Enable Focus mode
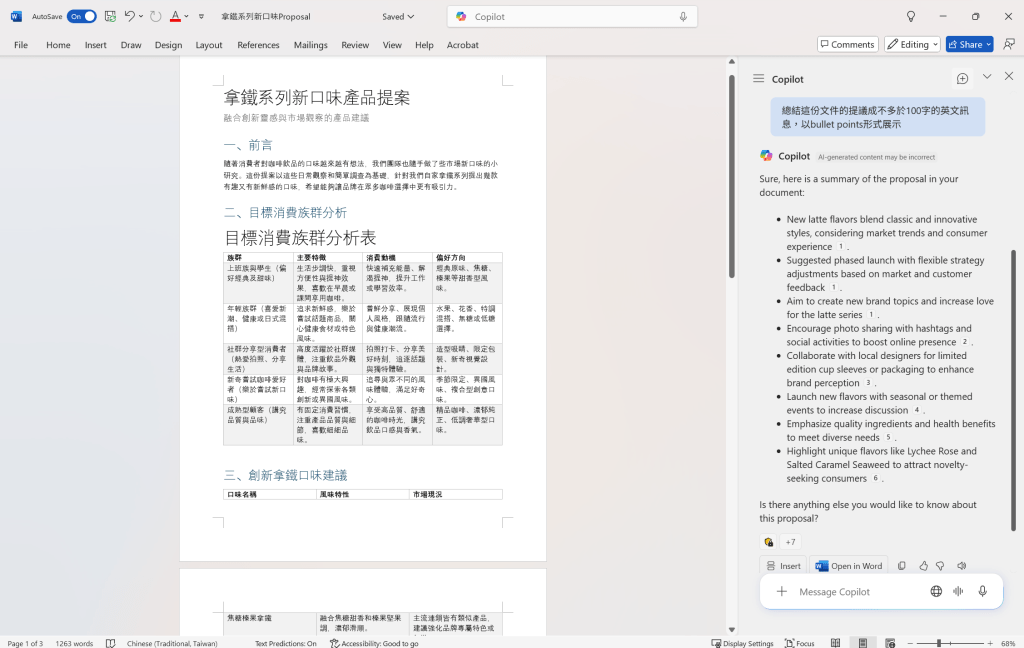This screenshot has height=648, width=1024. tap(799, 643)
